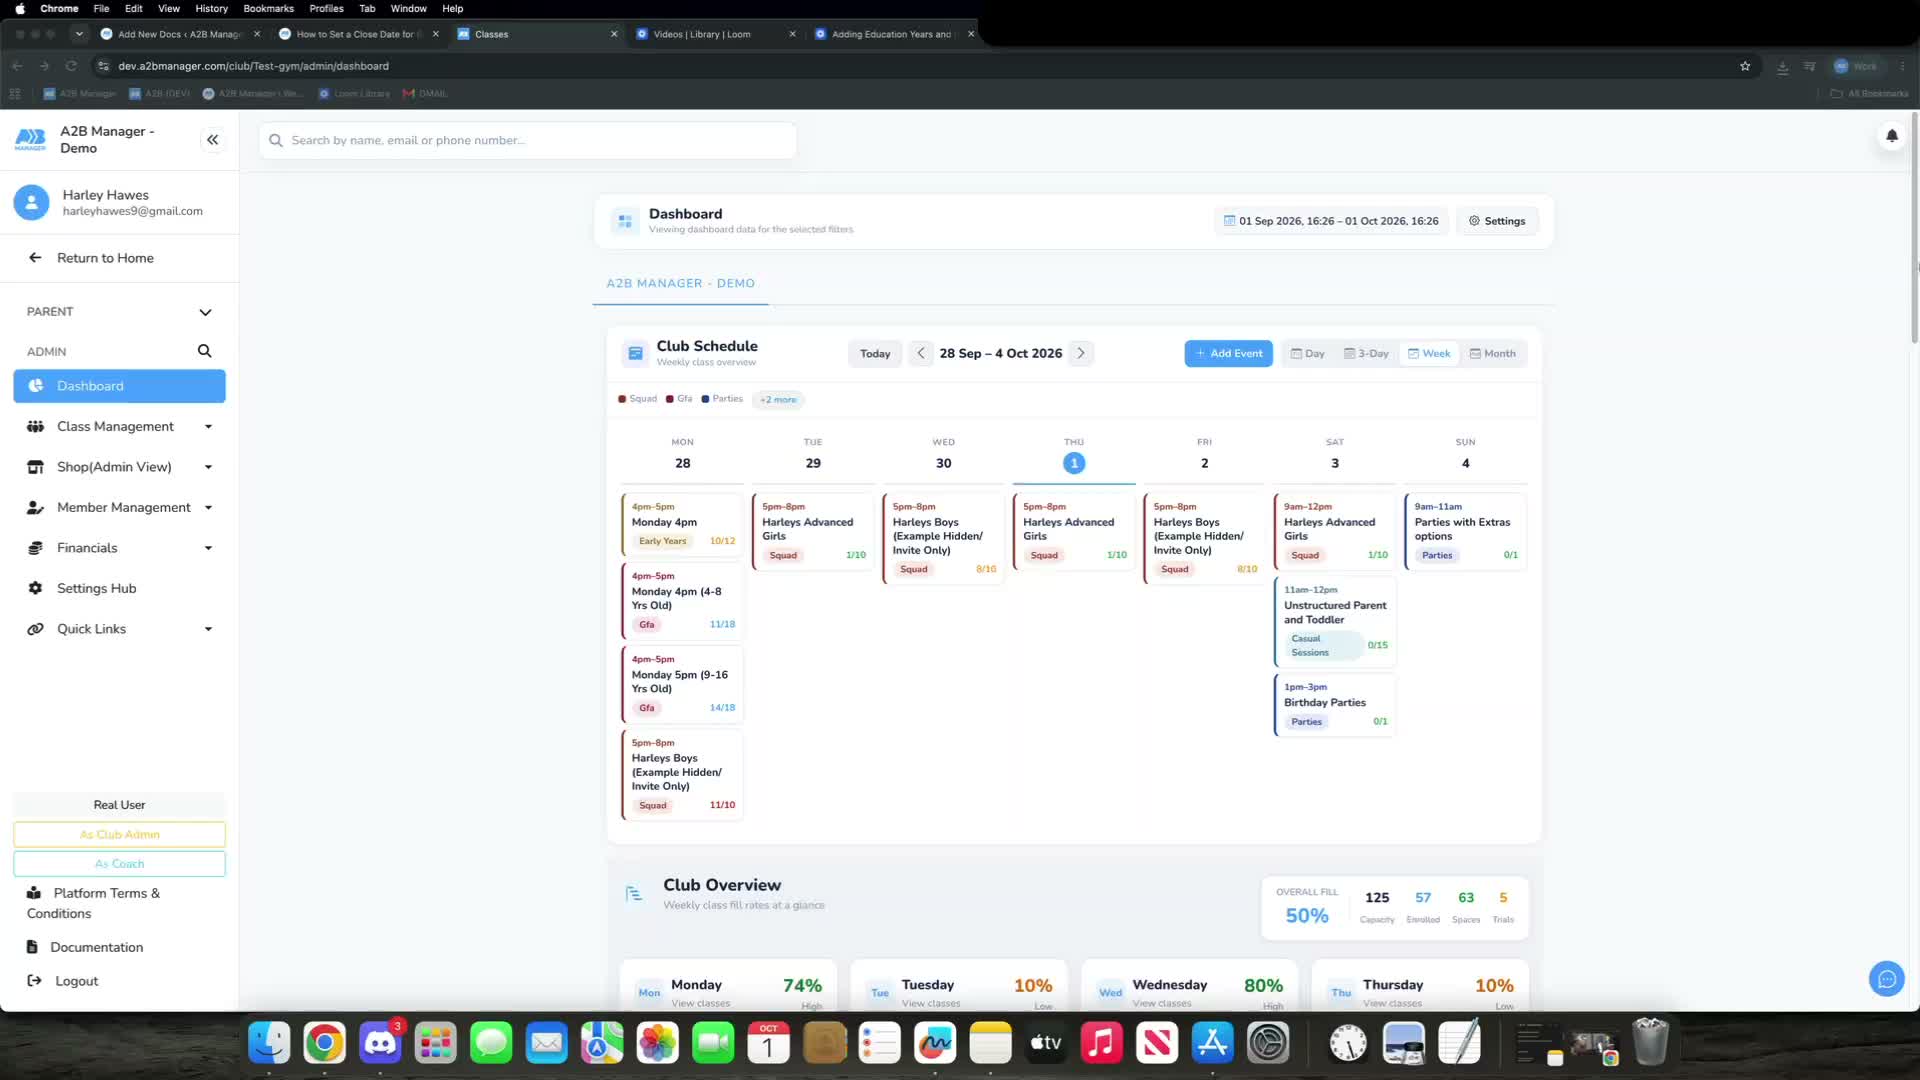Open the dashboard date range picker

[x=1331, y=221]
